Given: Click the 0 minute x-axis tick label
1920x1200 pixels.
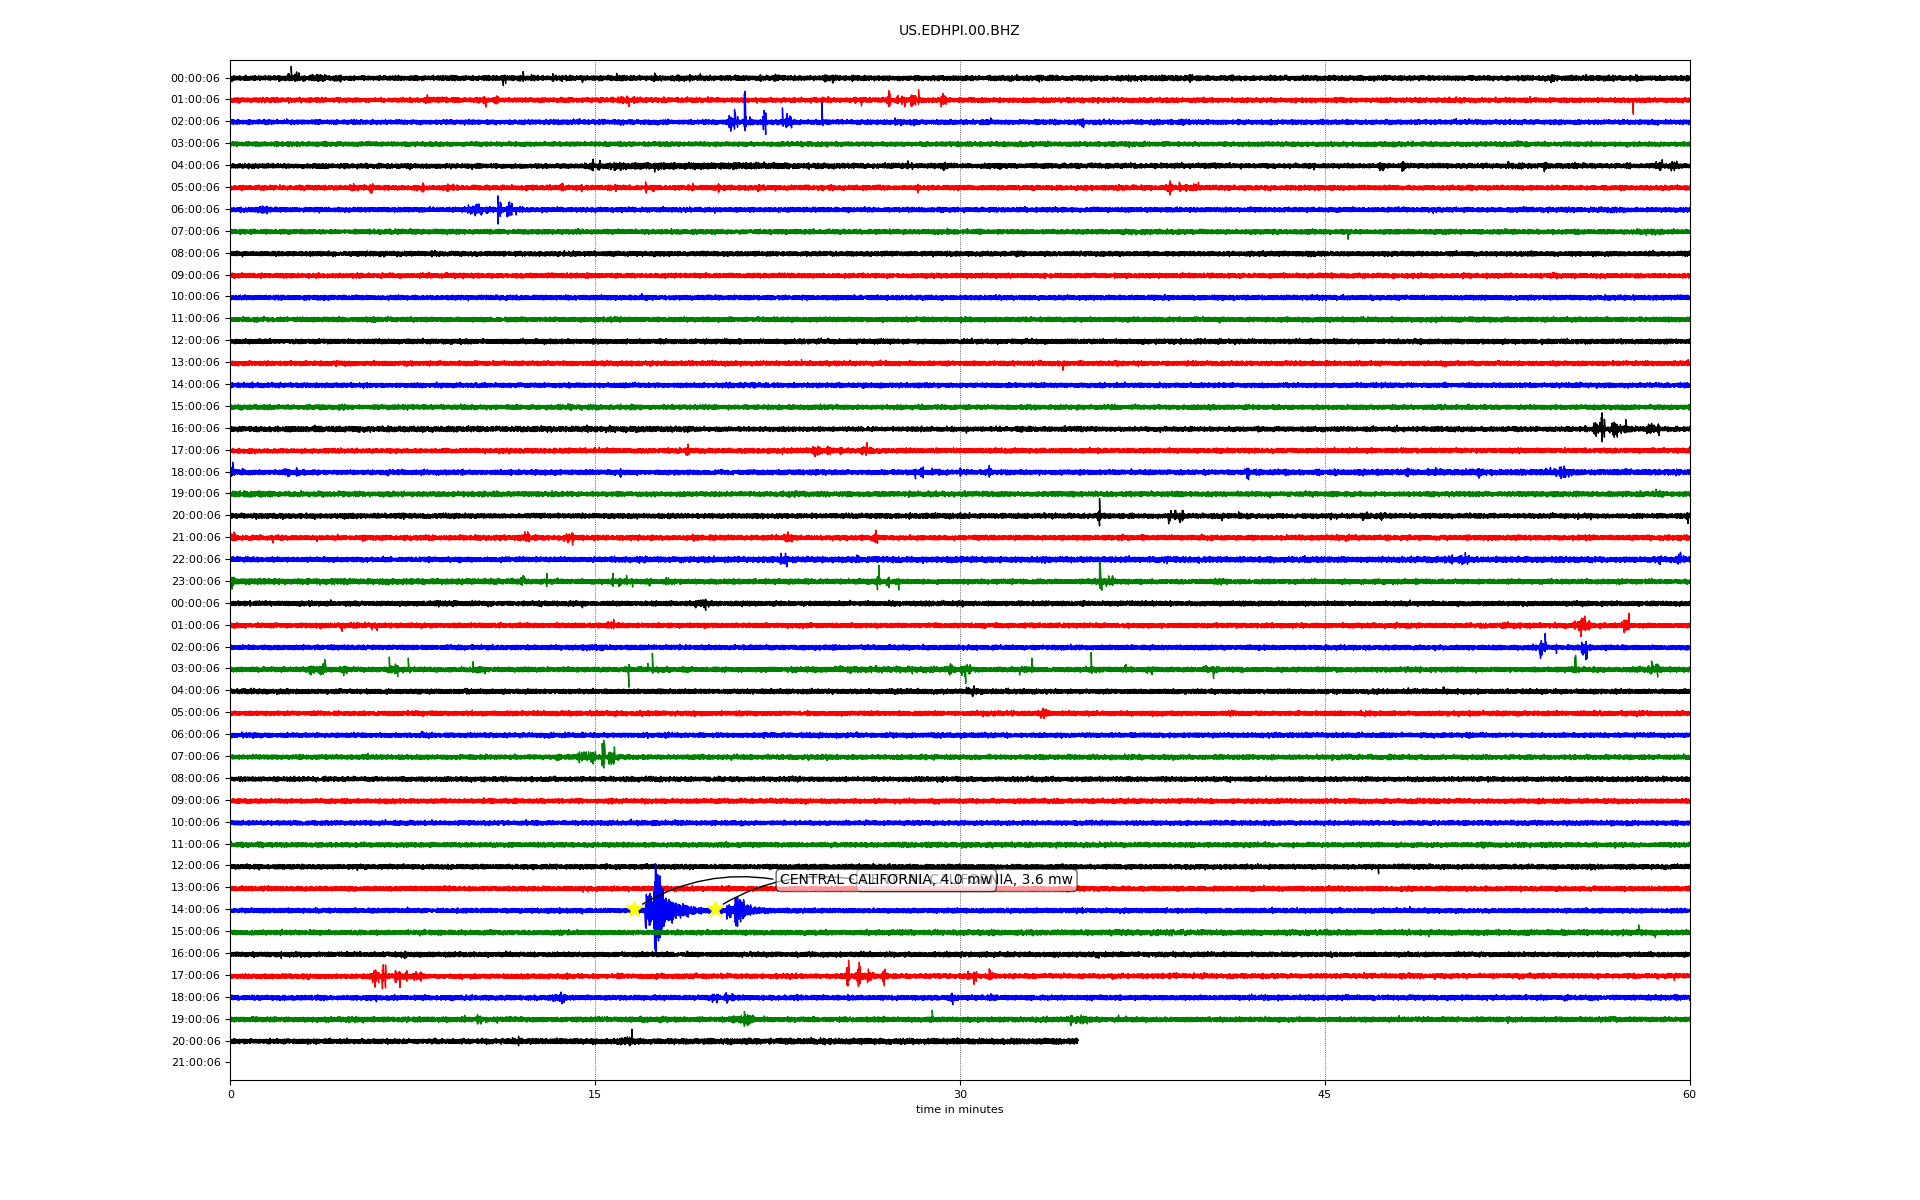Looking at the screenshot, I should click(x=231, y=1094).
